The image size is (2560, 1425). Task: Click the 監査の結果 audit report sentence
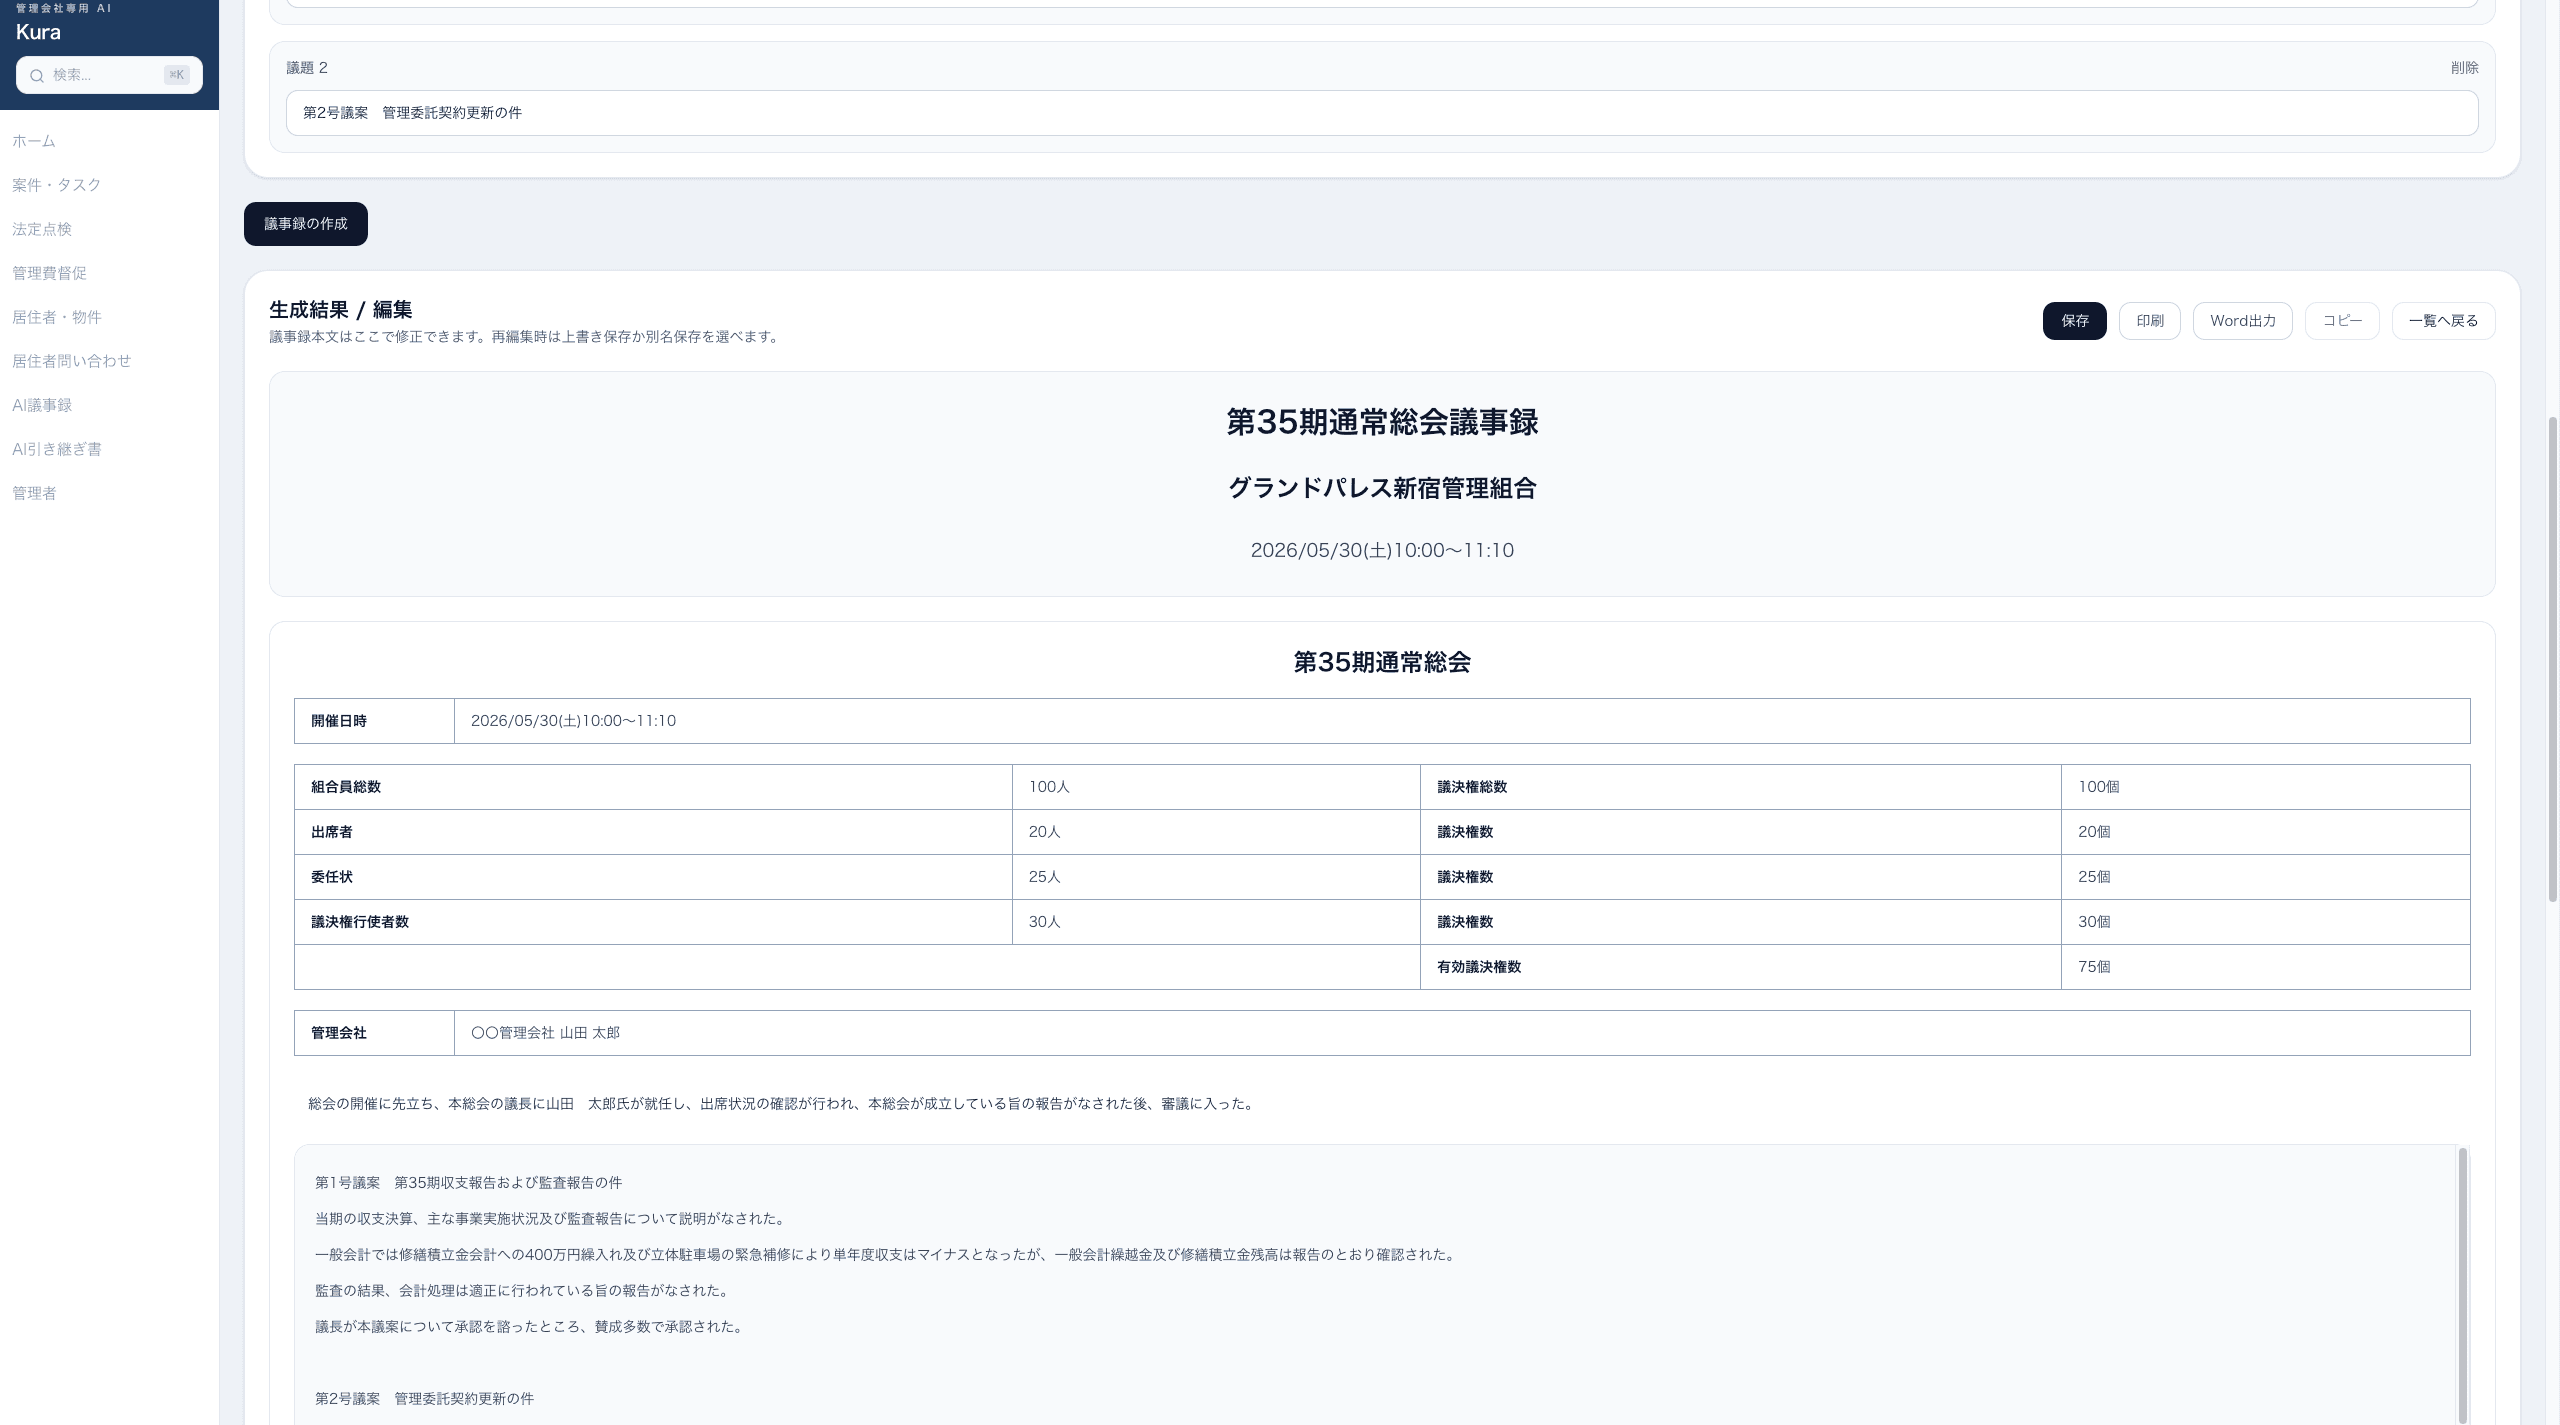(523, 1291)
